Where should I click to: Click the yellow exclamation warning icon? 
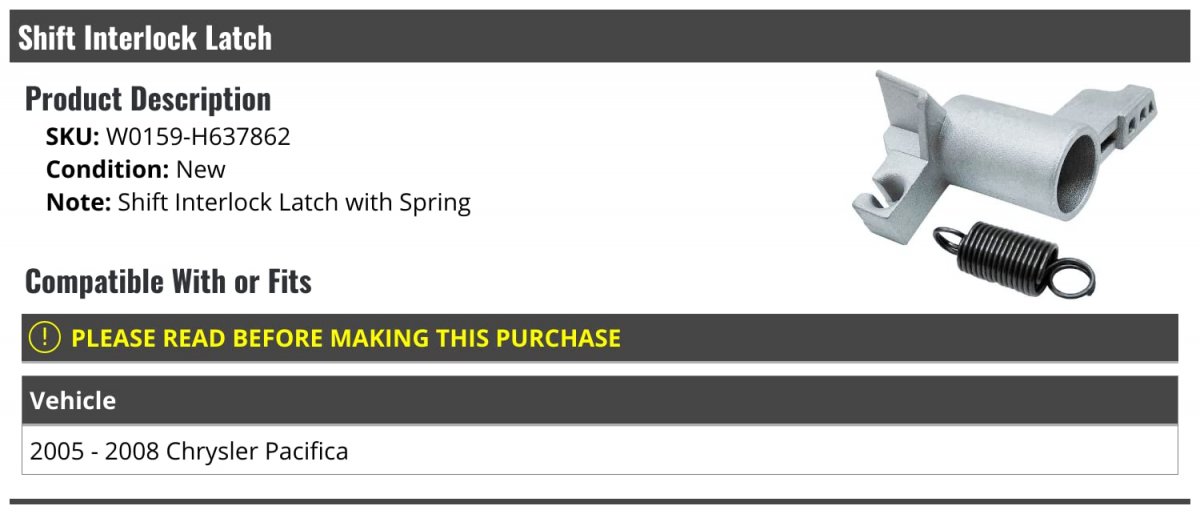click(46, 337)
